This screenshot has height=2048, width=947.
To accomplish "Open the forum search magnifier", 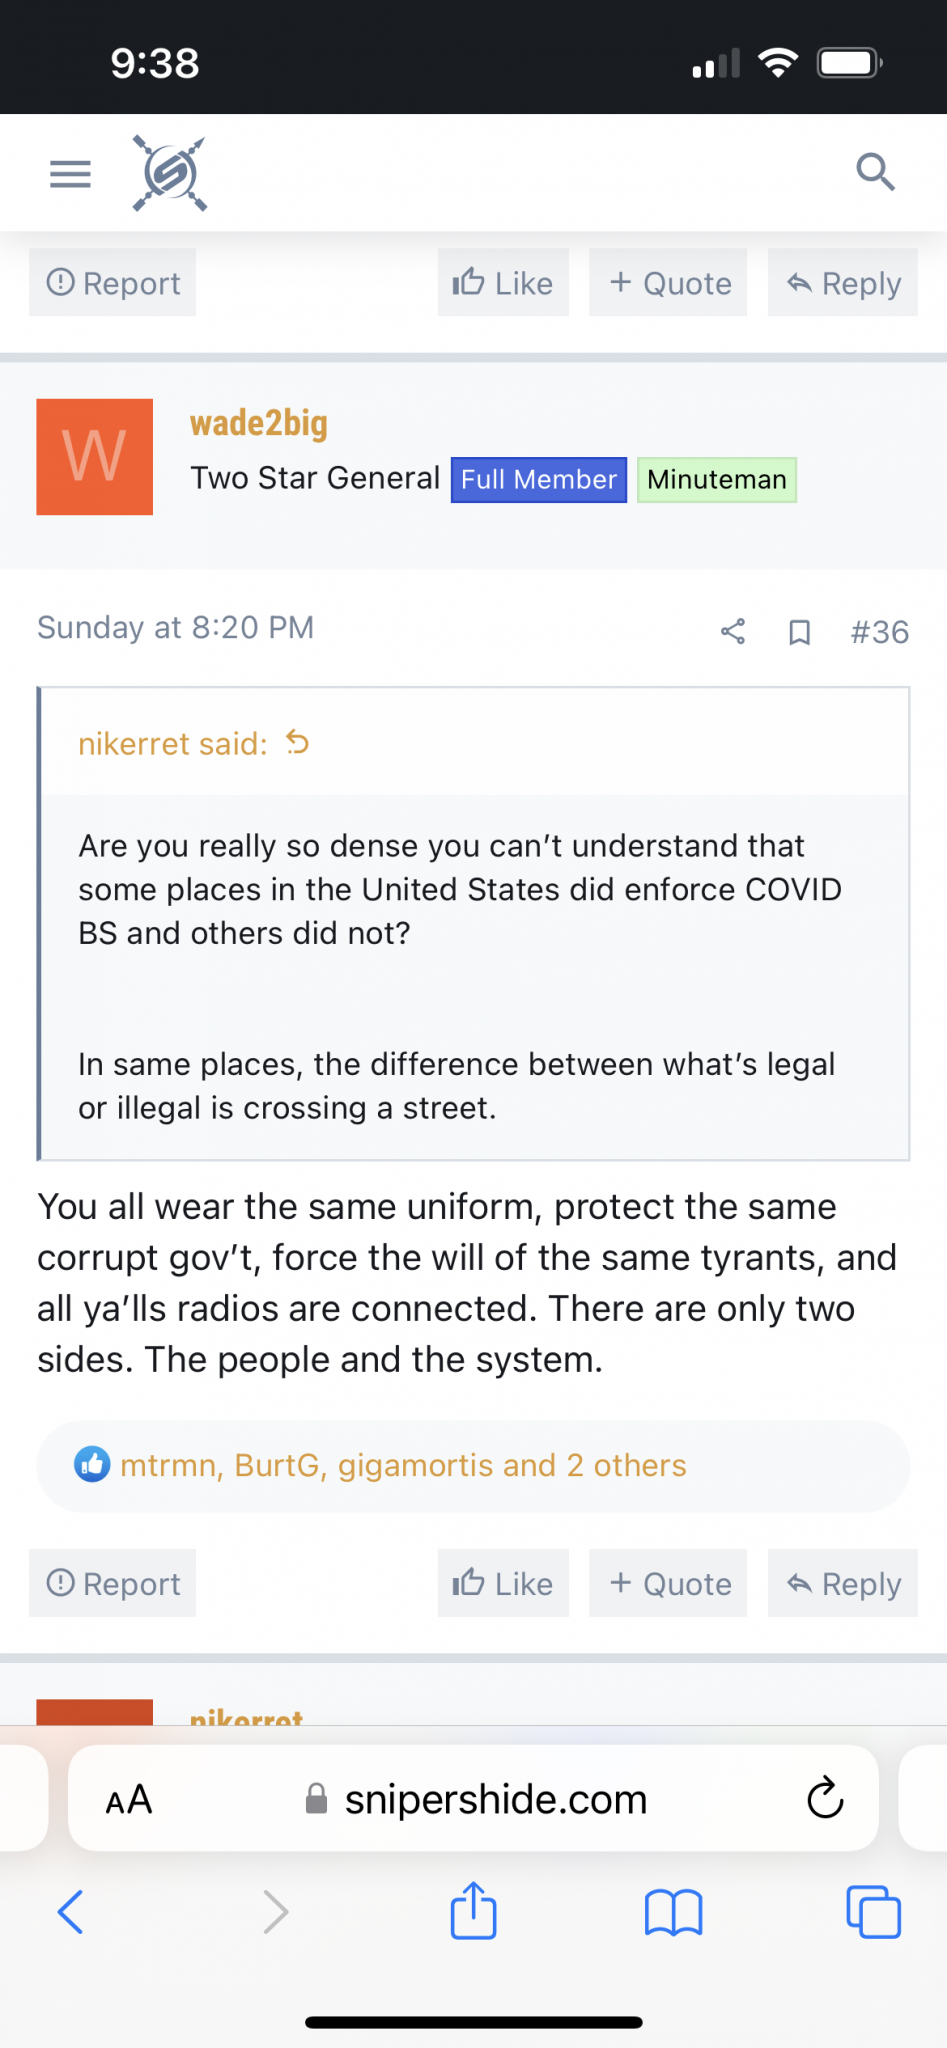I will (x=875, y=172).
